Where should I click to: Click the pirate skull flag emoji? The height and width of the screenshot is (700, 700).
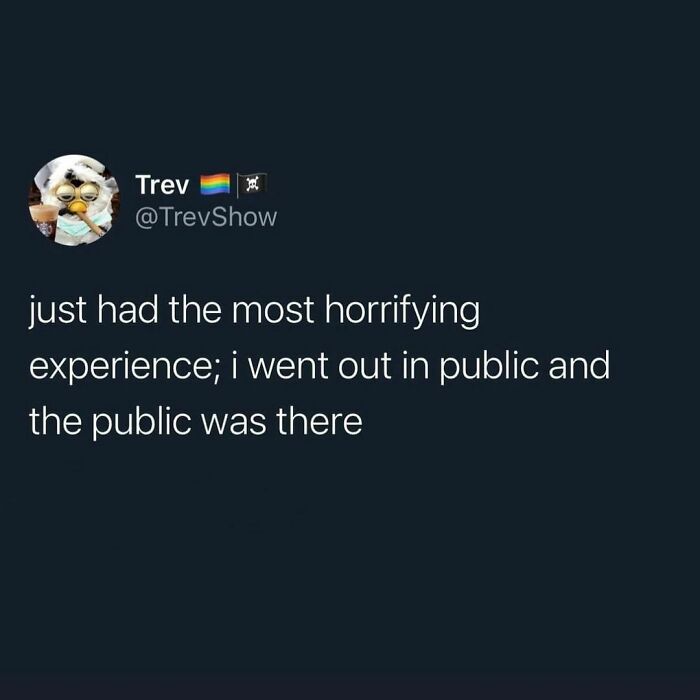pos(252,184)
